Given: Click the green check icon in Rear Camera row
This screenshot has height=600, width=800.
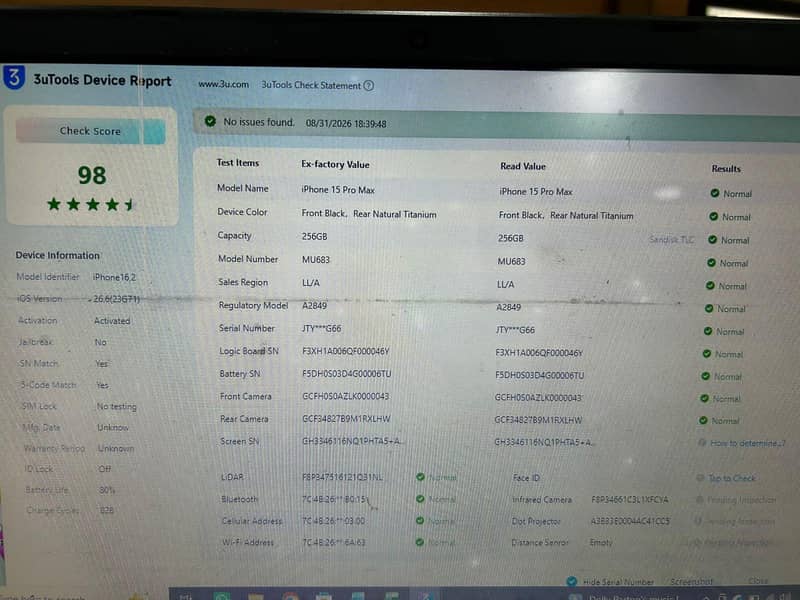Looking at the screenshot, I should pos(703,420).
